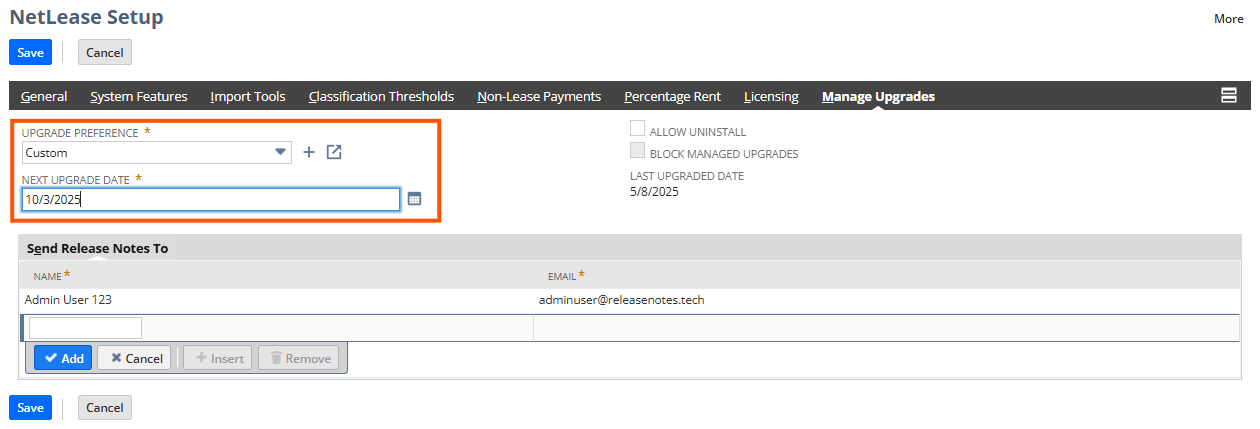Open the calendar picker for Next Upgrade Date
This screenshot has width=1260, height=429.
click(414, 199)
